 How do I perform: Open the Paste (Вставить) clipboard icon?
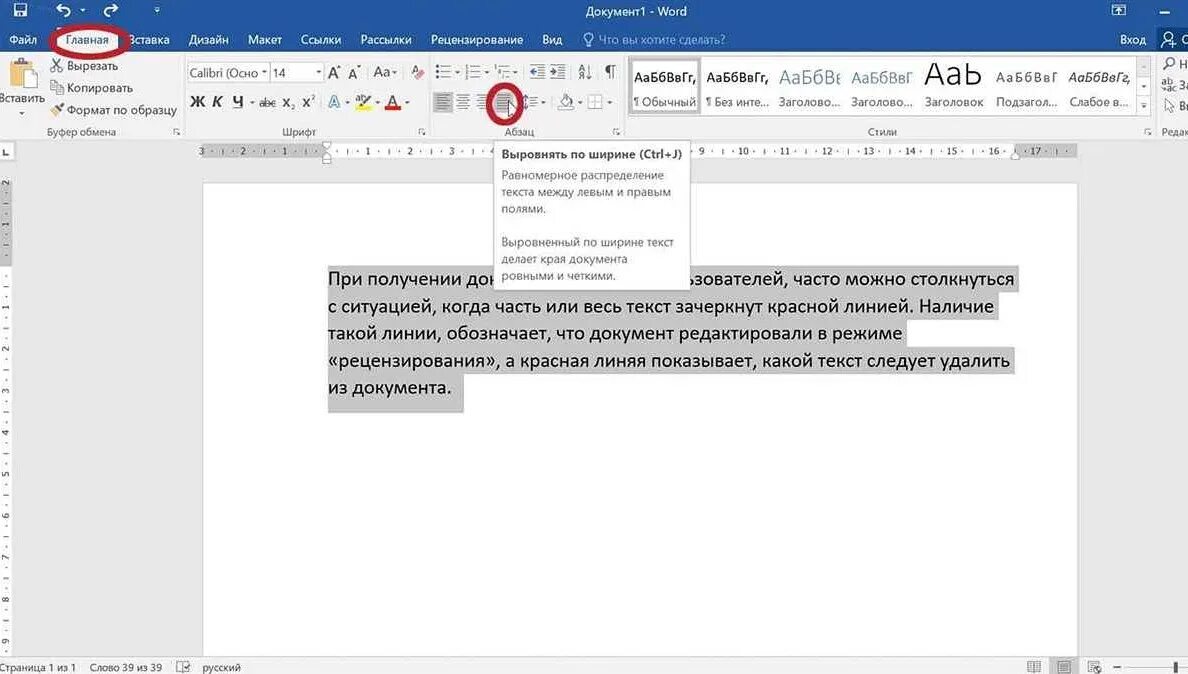(x=22, y=74)
